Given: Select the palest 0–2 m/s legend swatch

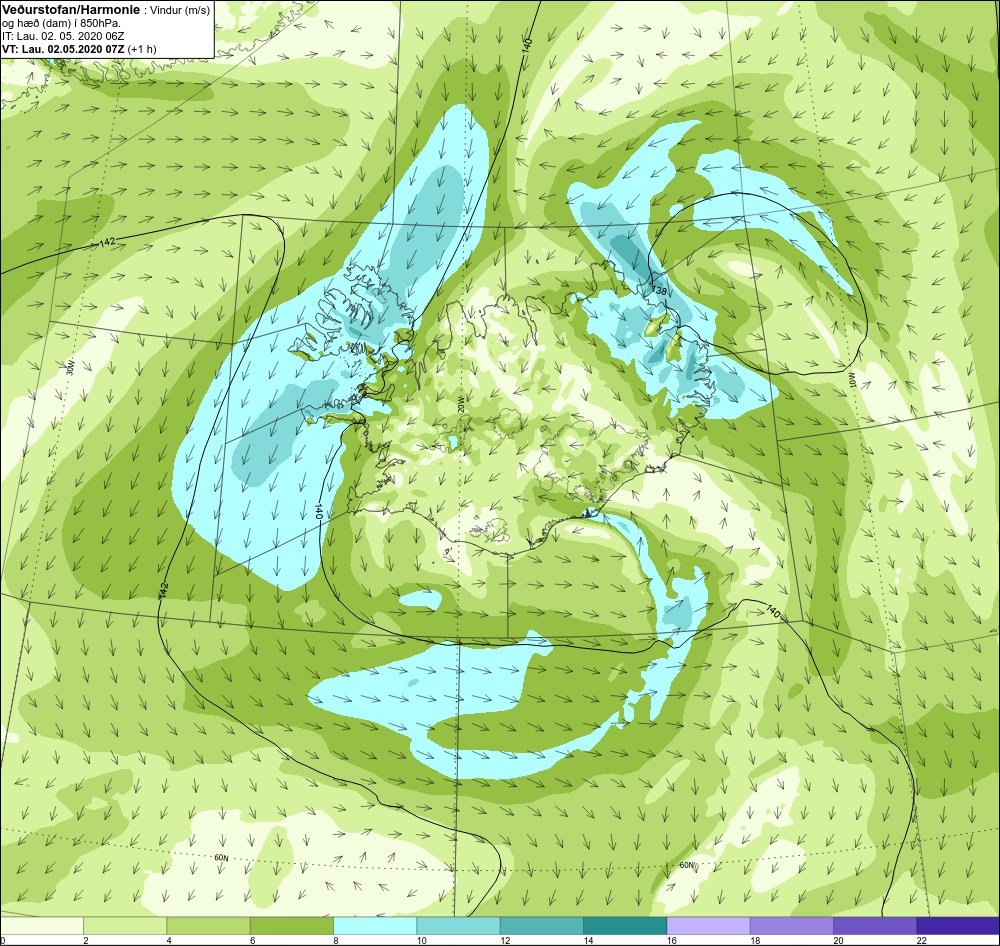Looking at the screenshot, I should 41,924.
